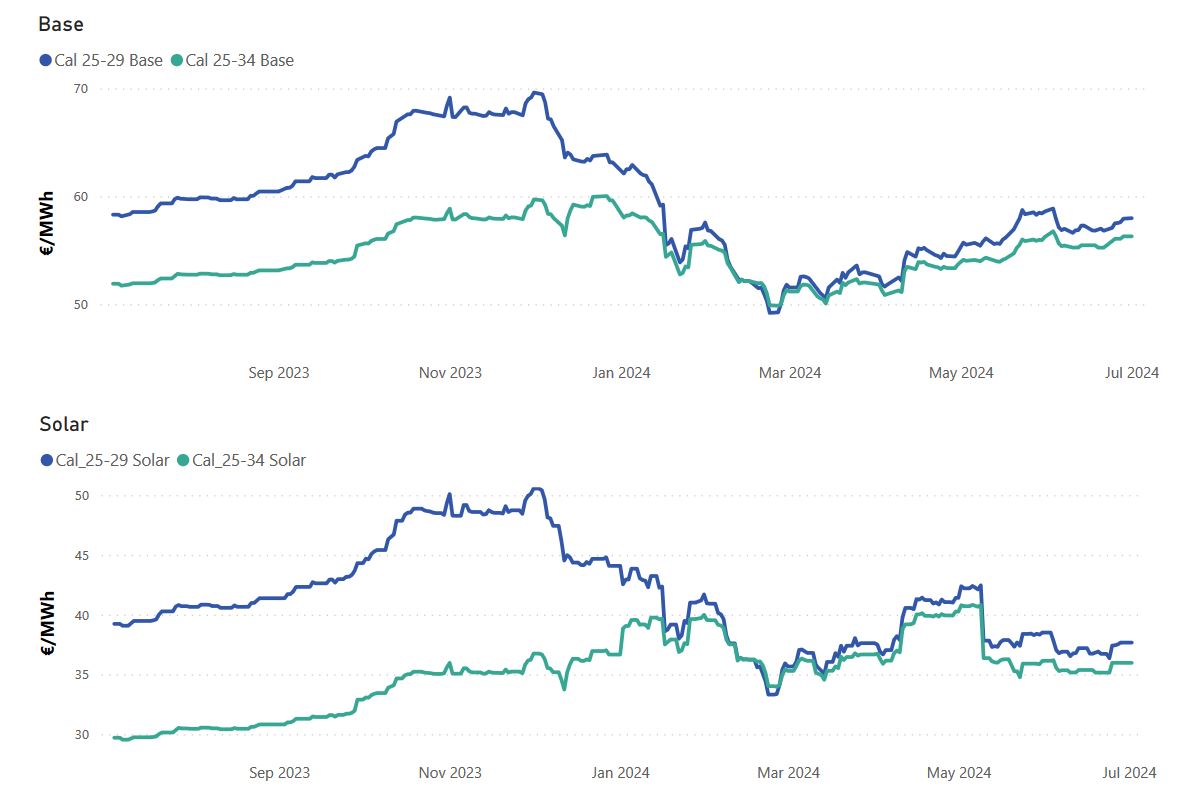This screenshot has height=807, width=1187.
Task: Click the €/MWh label on Solar chart
Action: (x=47, y=623)
